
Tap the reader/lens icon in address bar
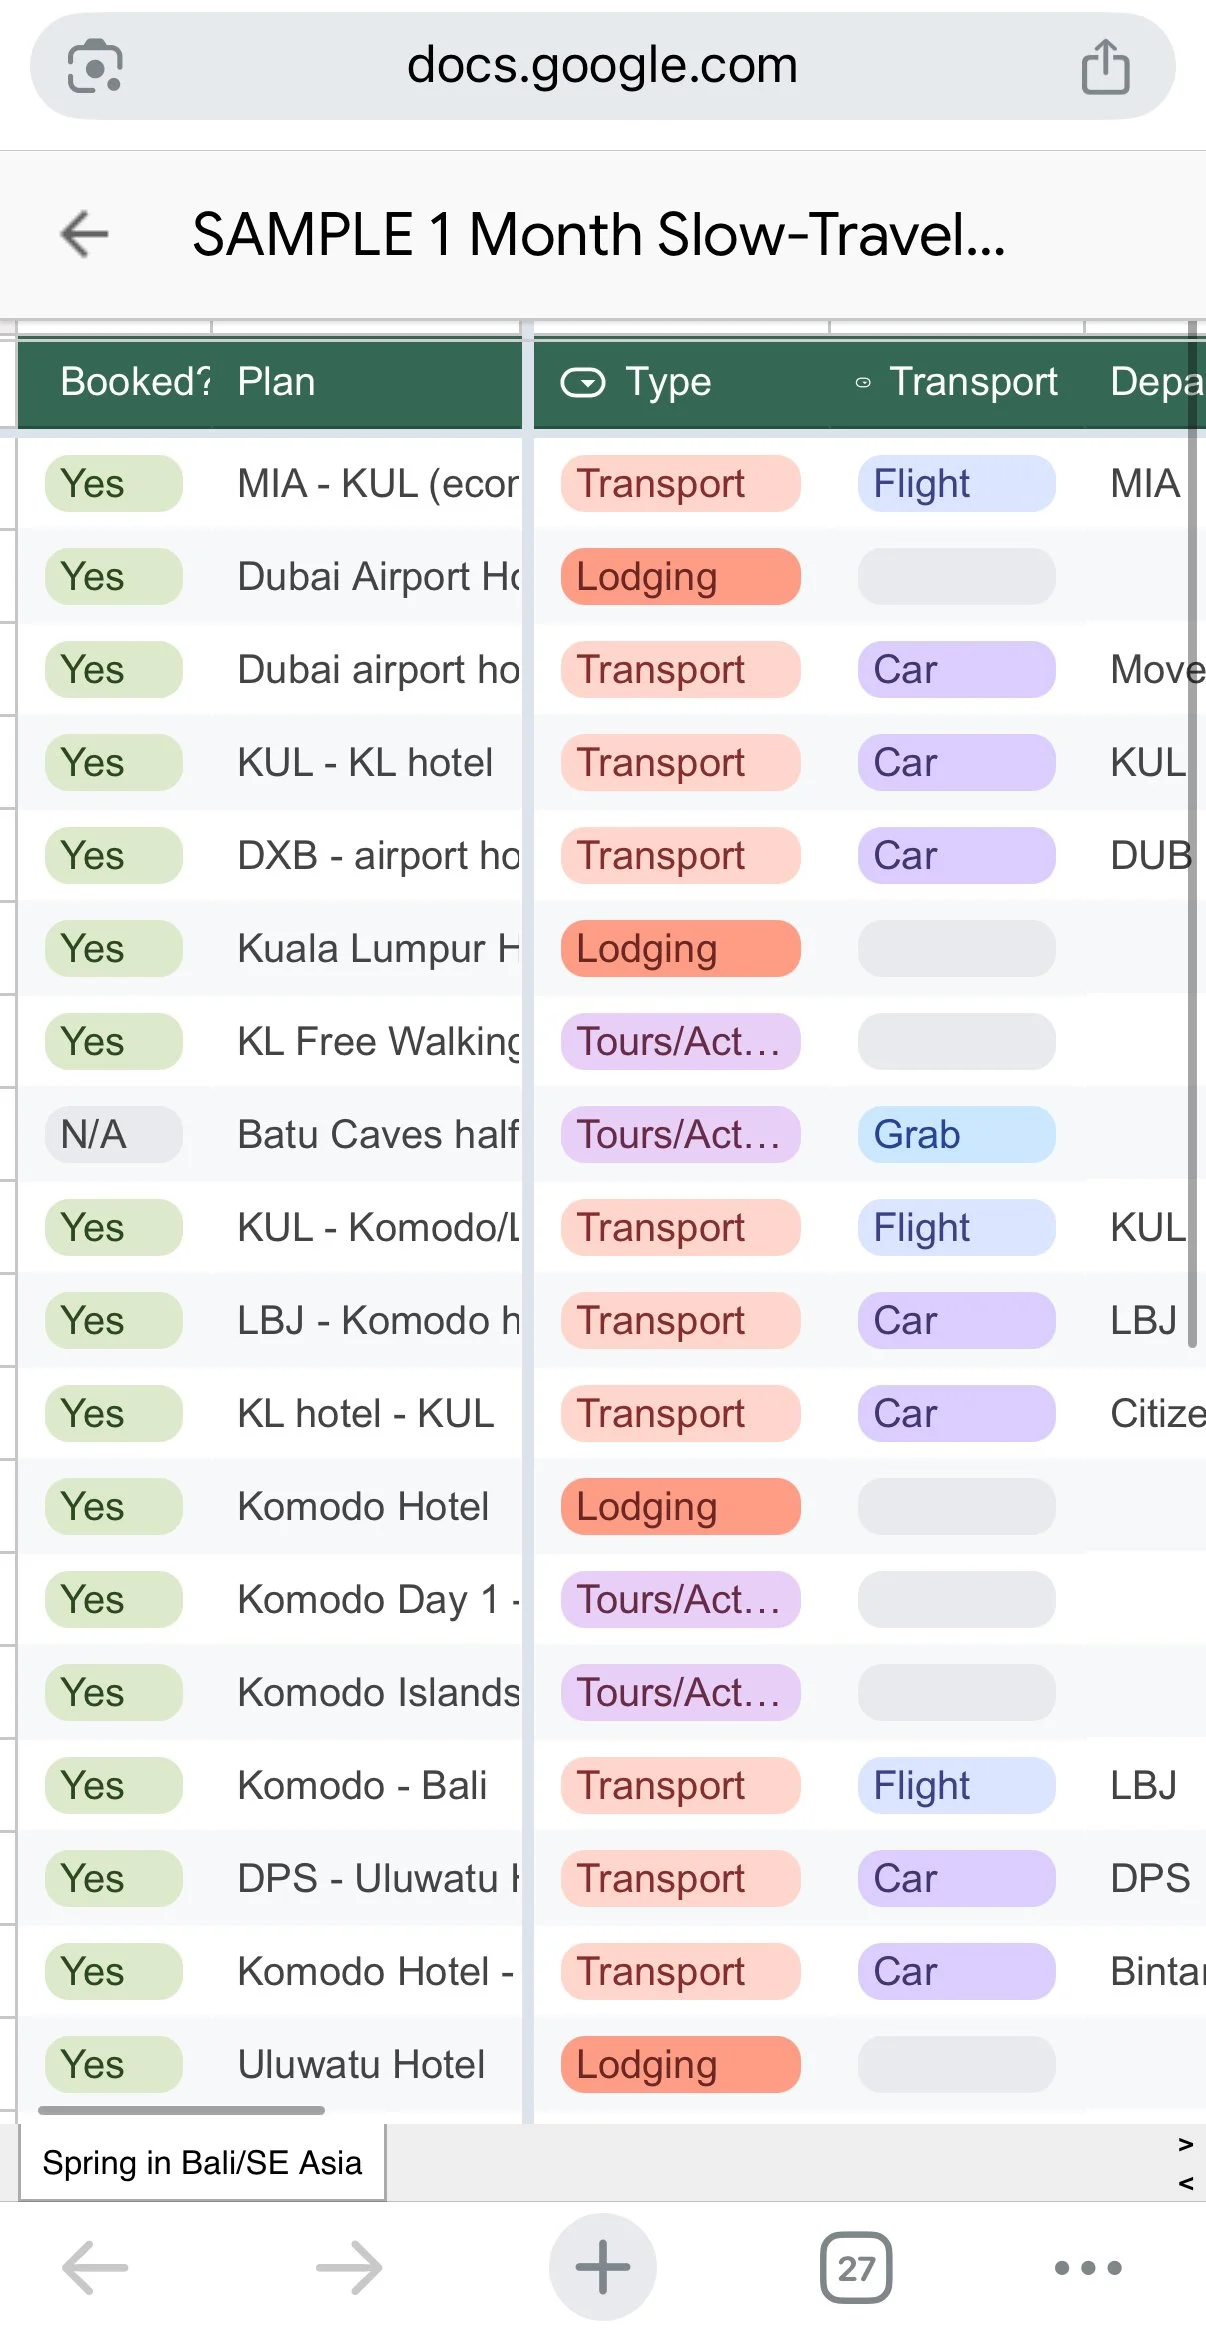pos(94,66)
